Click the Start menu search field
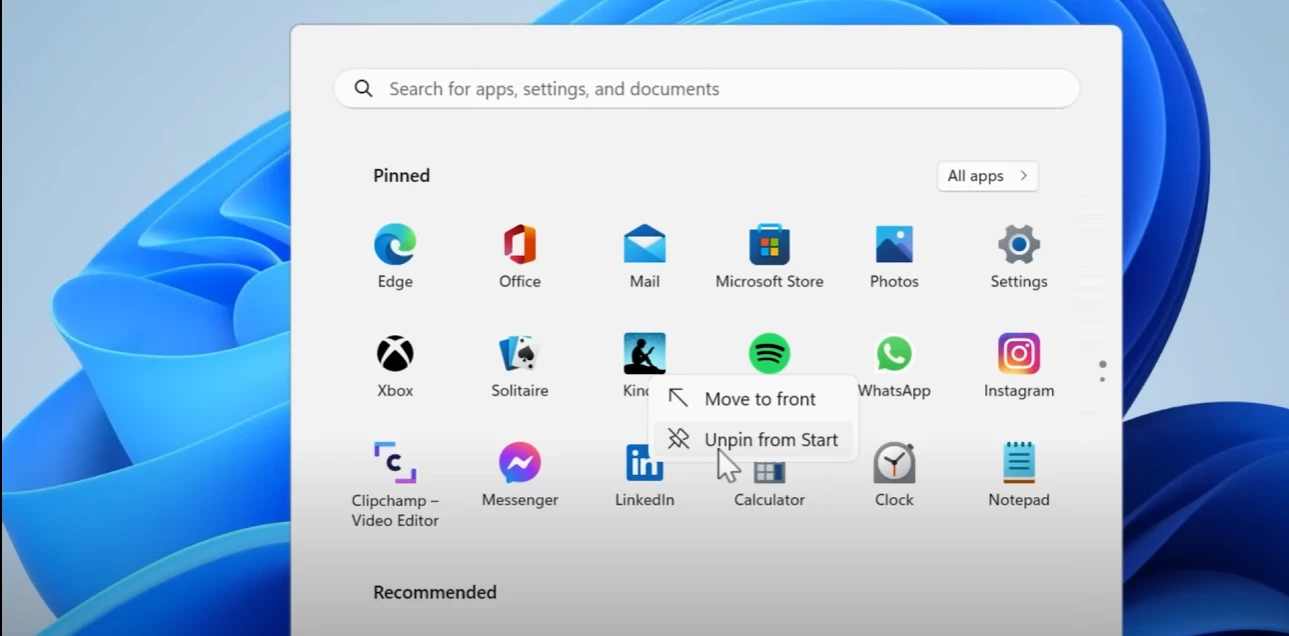The width and height of the screenshot is (1289, 636). click(706, 89)
